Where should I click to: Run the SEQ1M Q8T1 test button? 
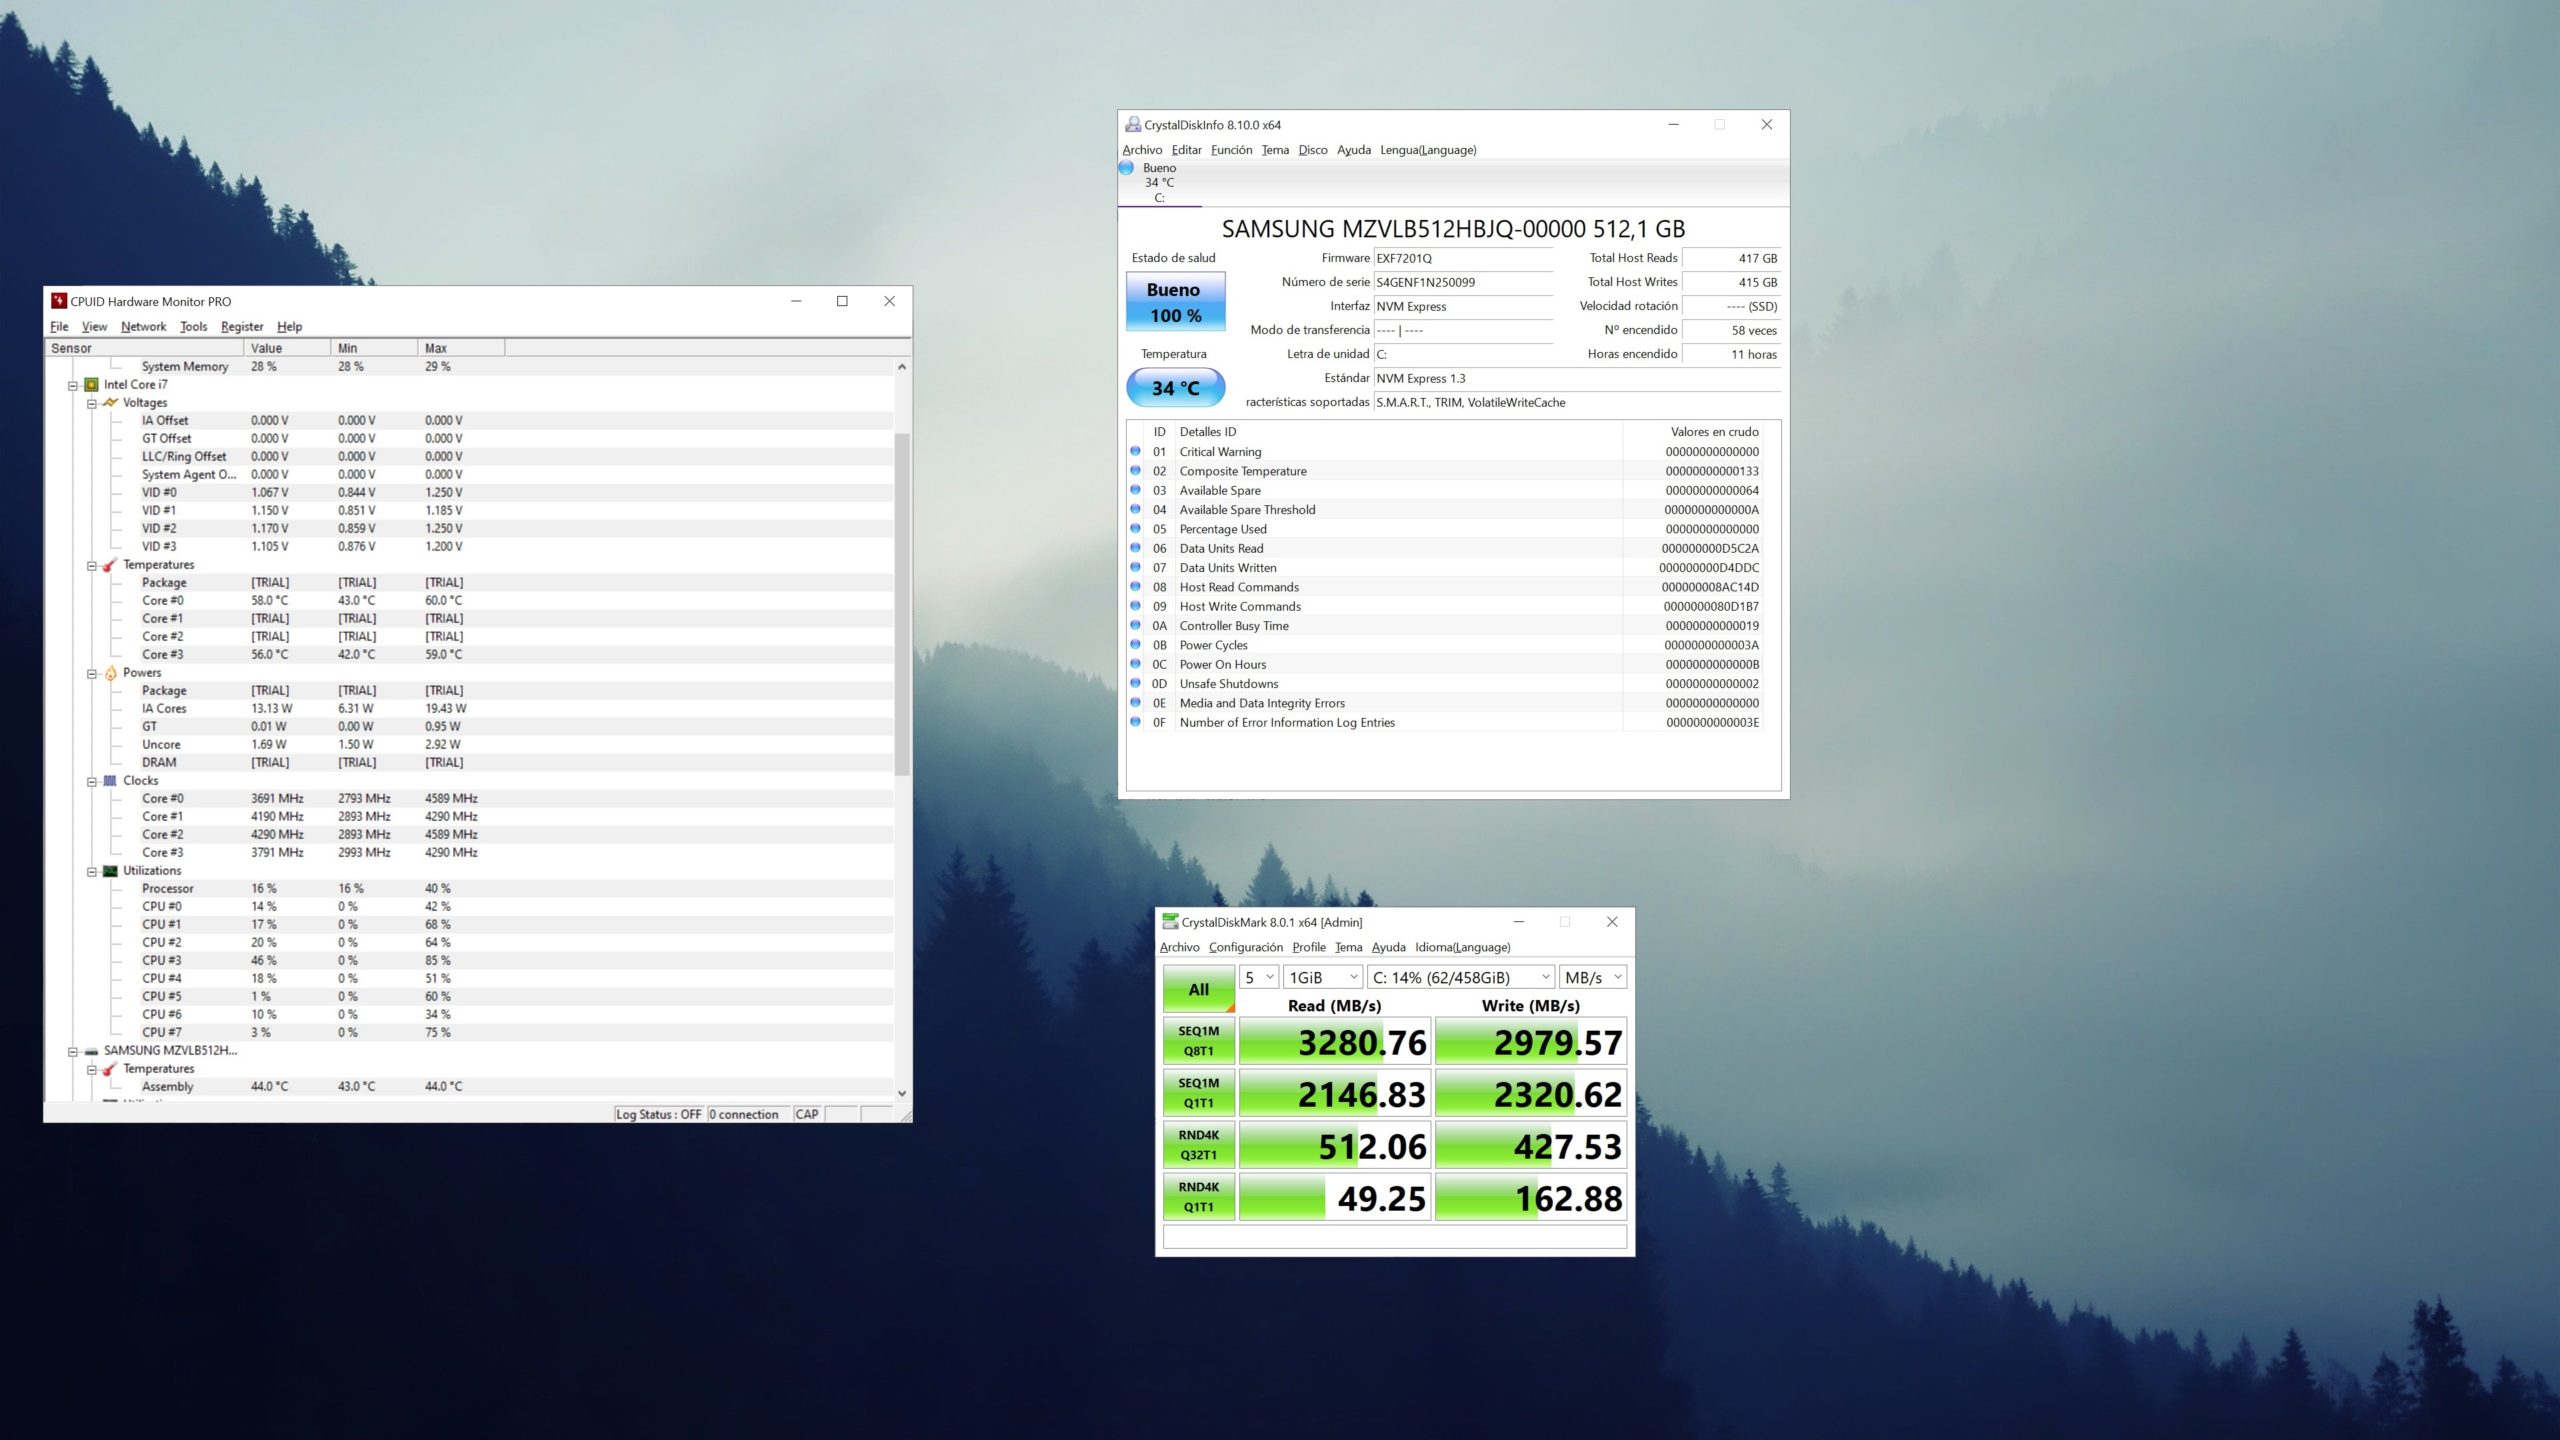pos(1198,1041)
